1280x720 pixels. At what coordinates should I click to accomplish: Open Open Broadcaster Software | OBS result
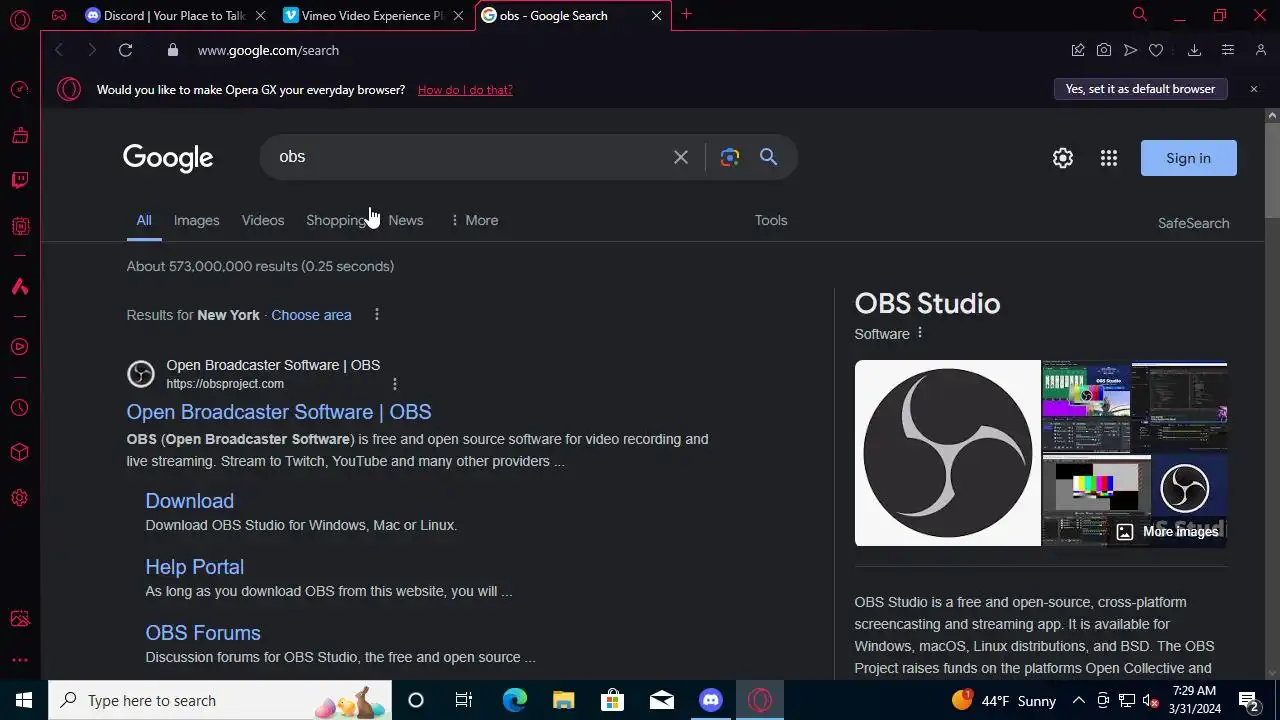279,412
